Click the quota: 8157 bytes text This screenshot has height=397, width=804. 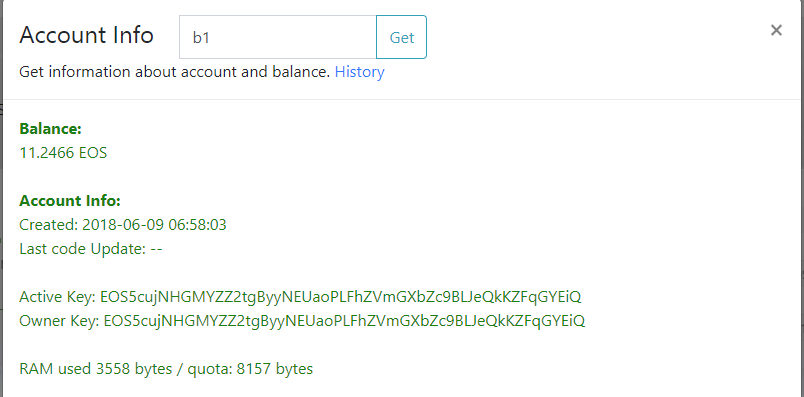pyautogui.click(x=250, y=369)
